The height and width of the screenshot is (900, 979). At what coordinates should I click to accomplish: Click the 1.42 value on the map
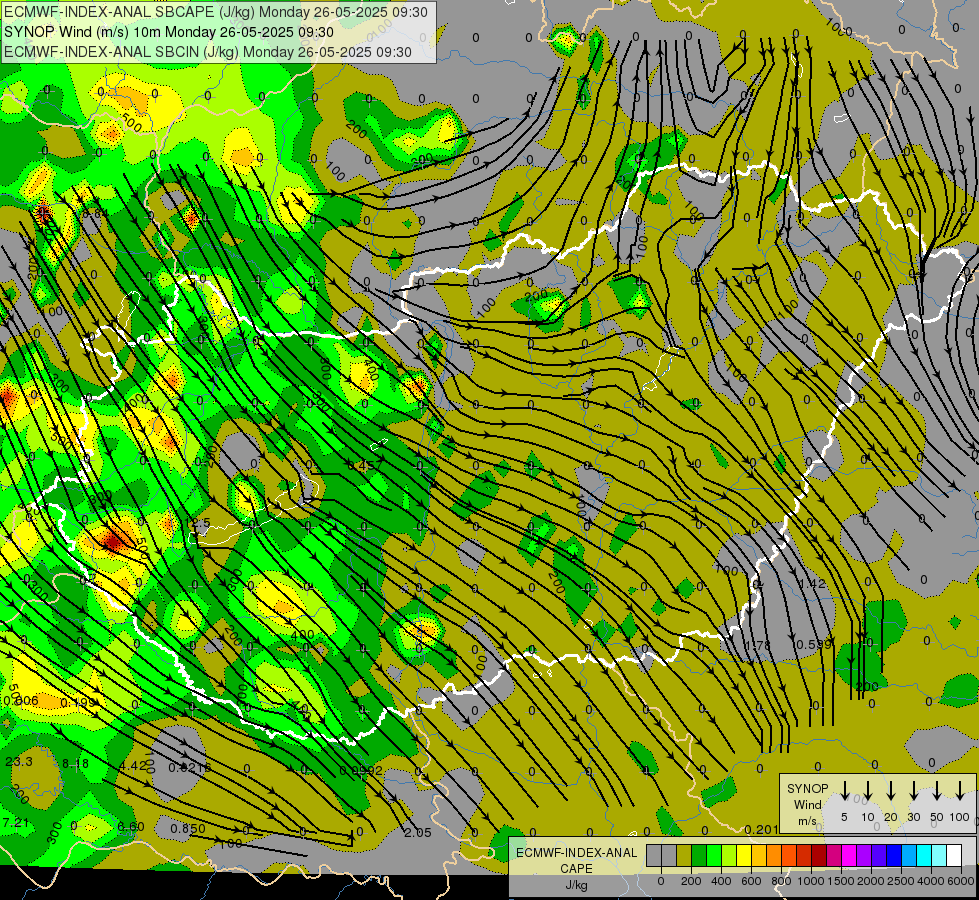812,583
